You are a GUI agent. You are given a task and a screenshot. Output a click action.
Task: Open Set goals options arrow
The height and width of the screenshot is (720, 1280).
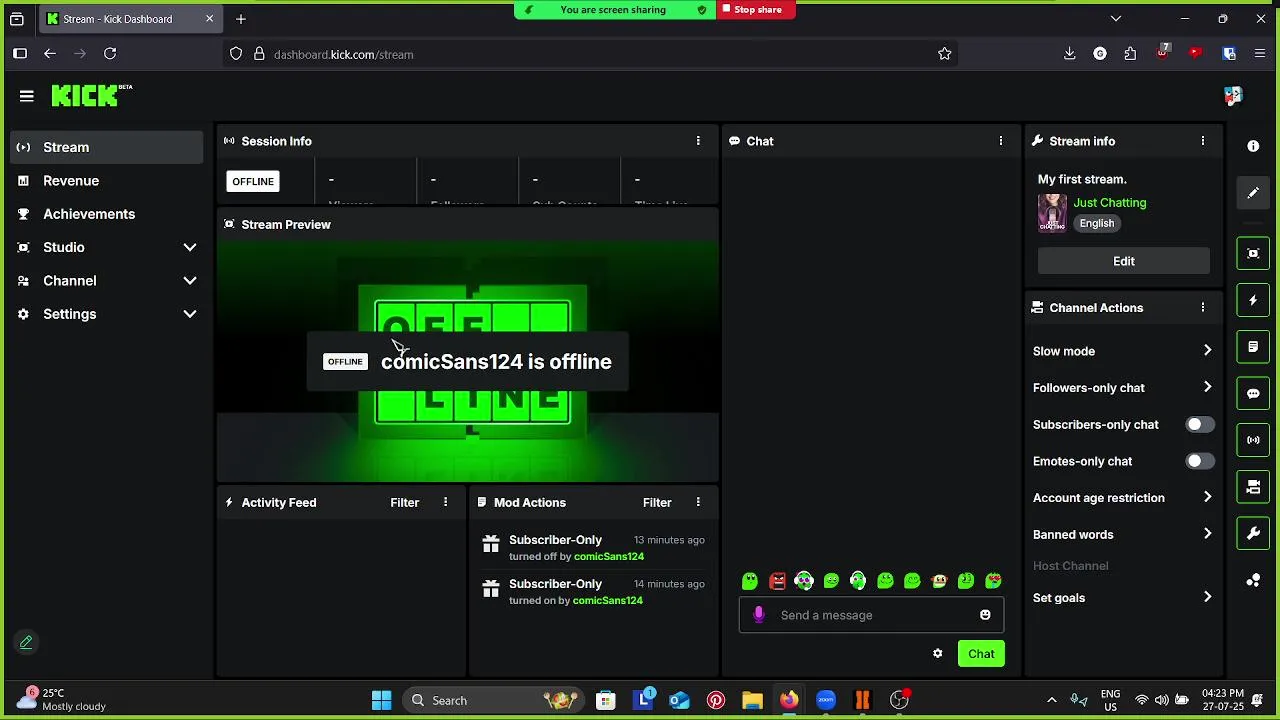point(1207,598)
